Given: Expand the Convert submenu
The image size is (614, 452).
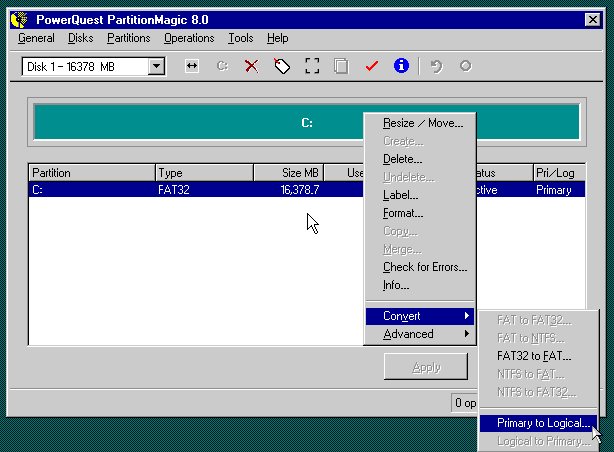Looking at the screenshot, I should point(419,316).
